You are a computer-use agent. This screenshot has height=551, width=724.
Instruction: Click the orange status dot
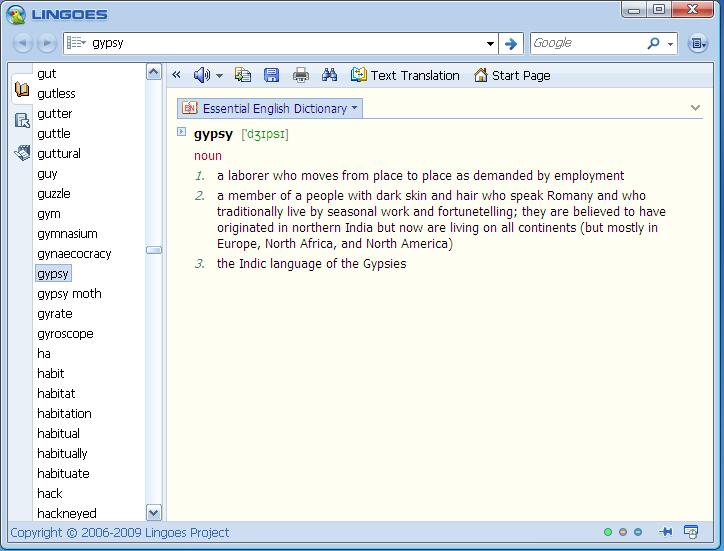pos(623,532)
